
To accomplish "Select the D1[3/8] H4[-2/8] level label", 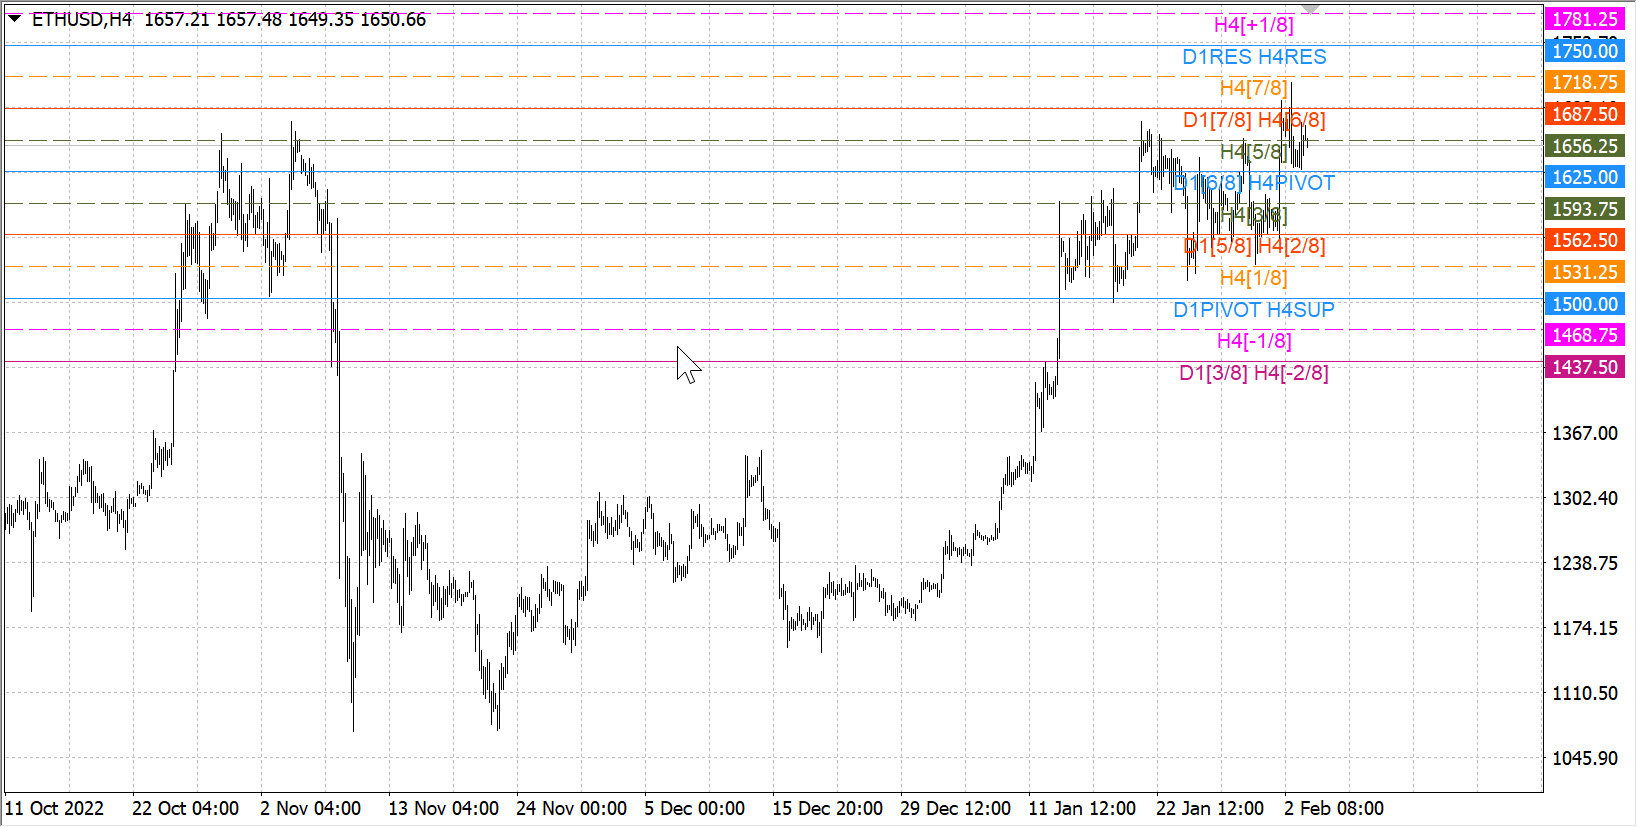I will click(x=1254, y=373).
